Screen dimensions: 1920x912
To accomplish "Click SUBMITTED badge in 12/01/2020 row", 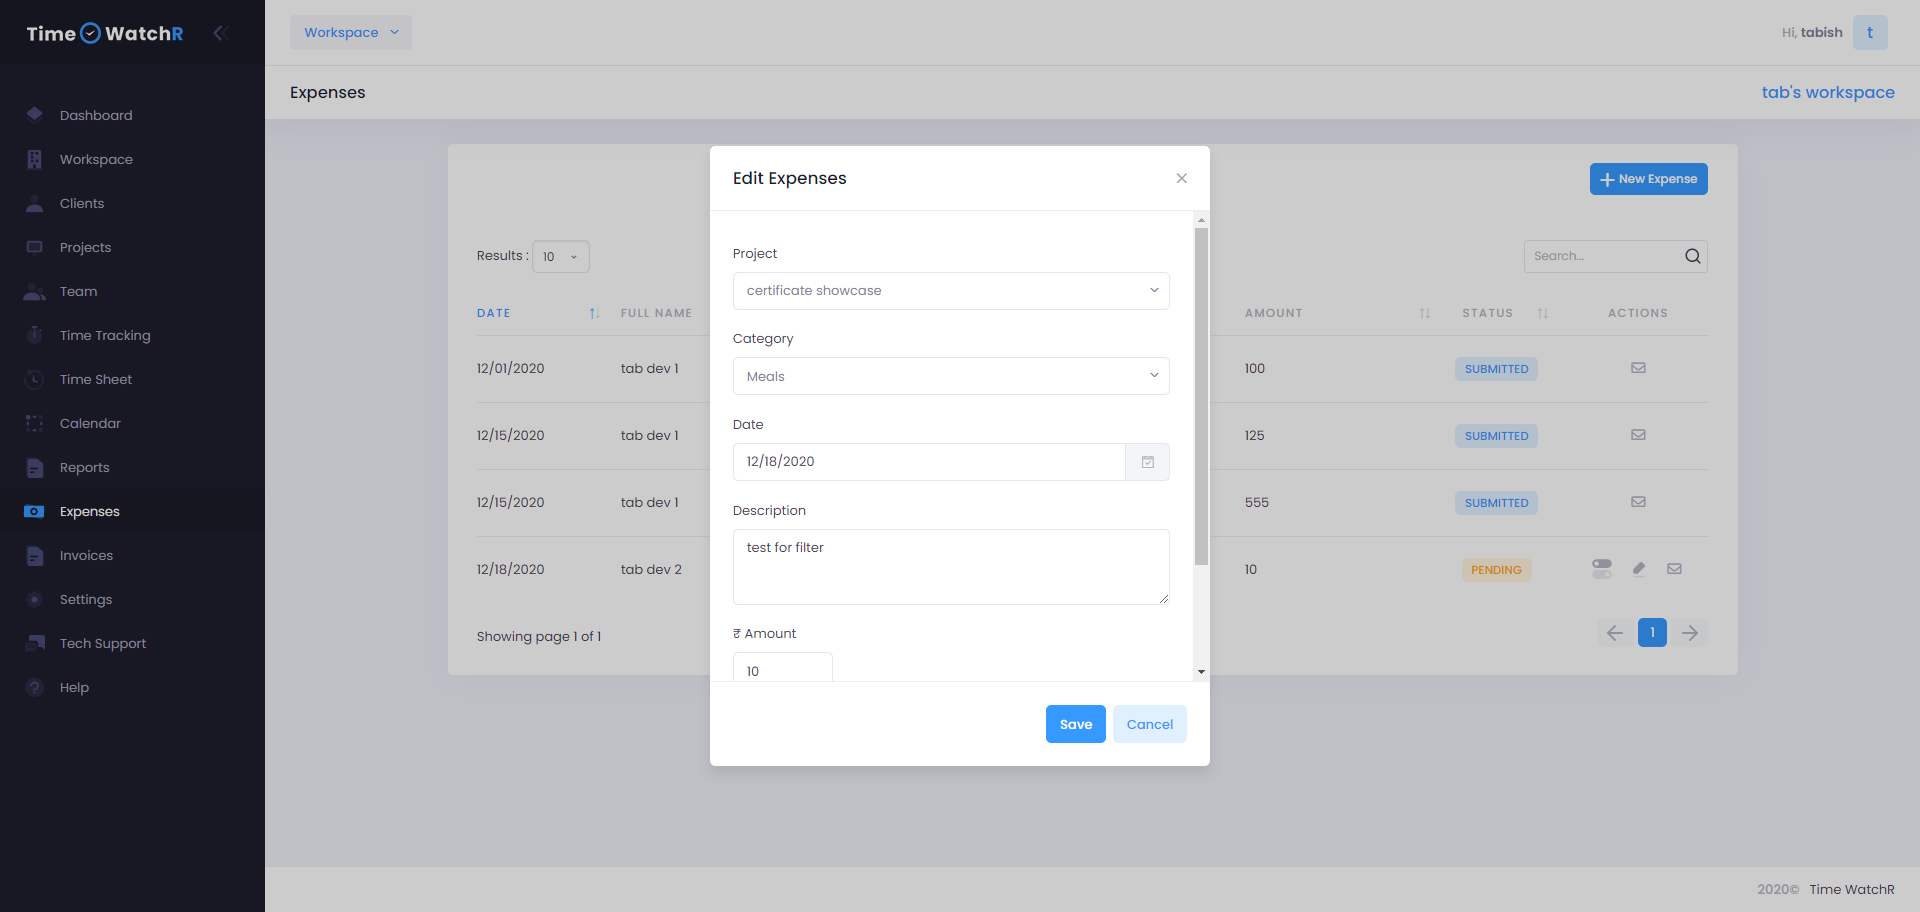I will tap(1496, 369).
